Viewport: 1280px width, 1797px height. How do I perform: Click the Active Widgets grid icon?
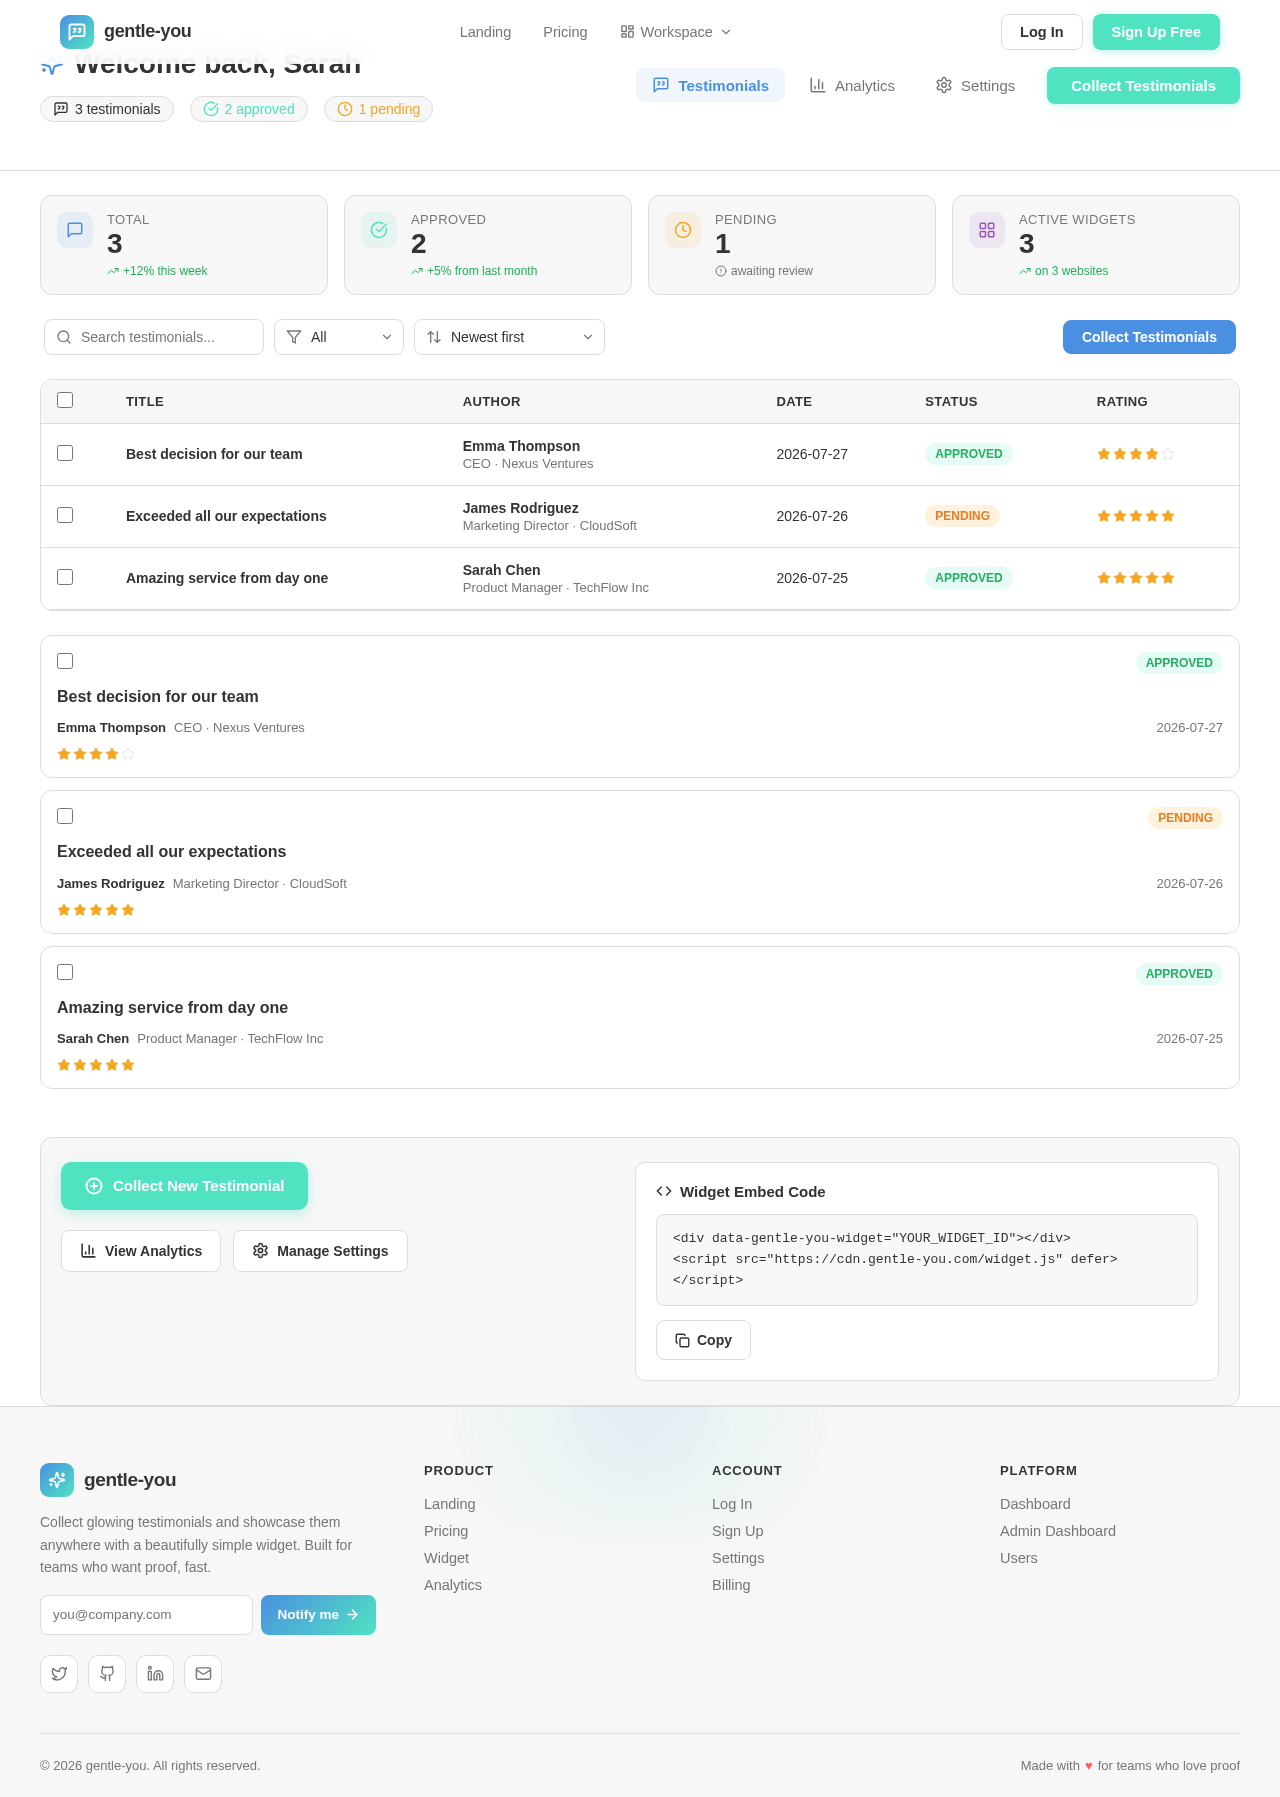coord(987,230)
